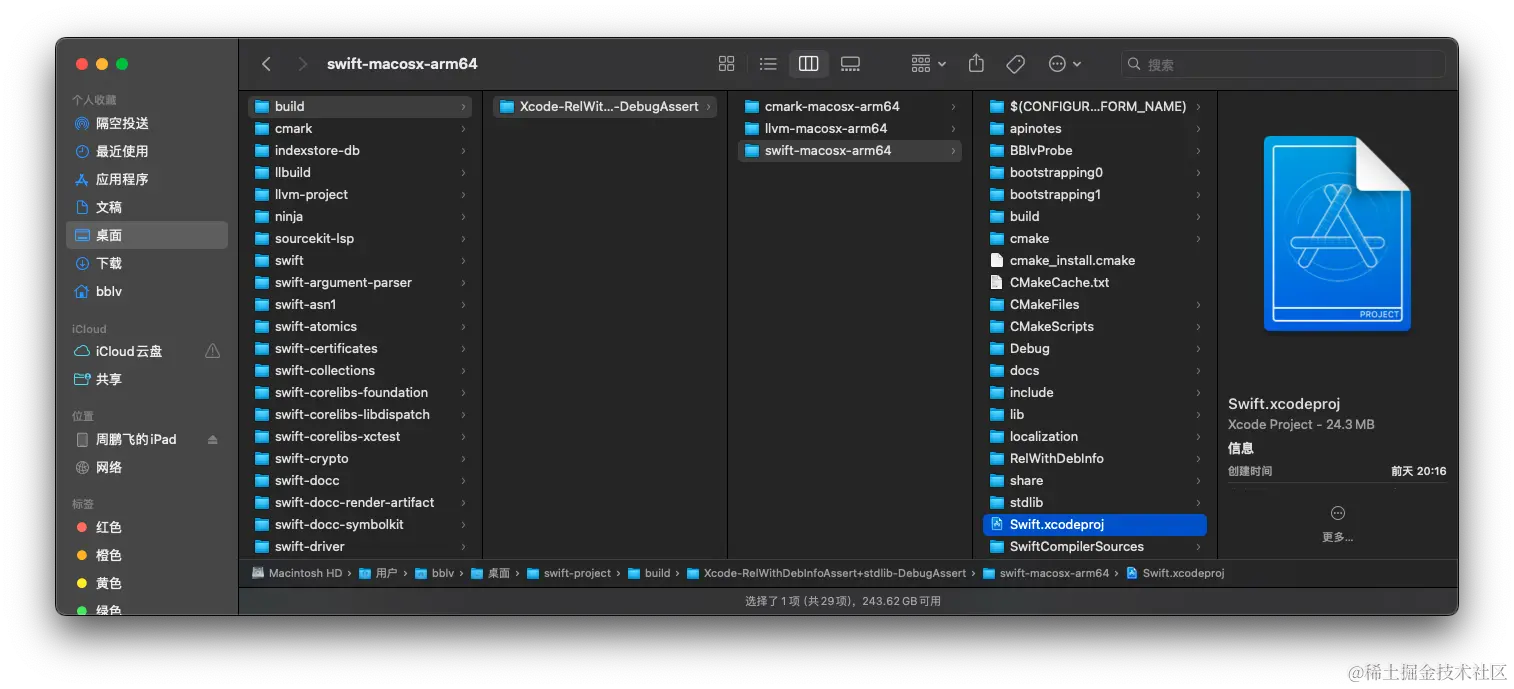The width and height of the screenshot is (1514, 689).
Task: Click the search field
Action: 1283,64
